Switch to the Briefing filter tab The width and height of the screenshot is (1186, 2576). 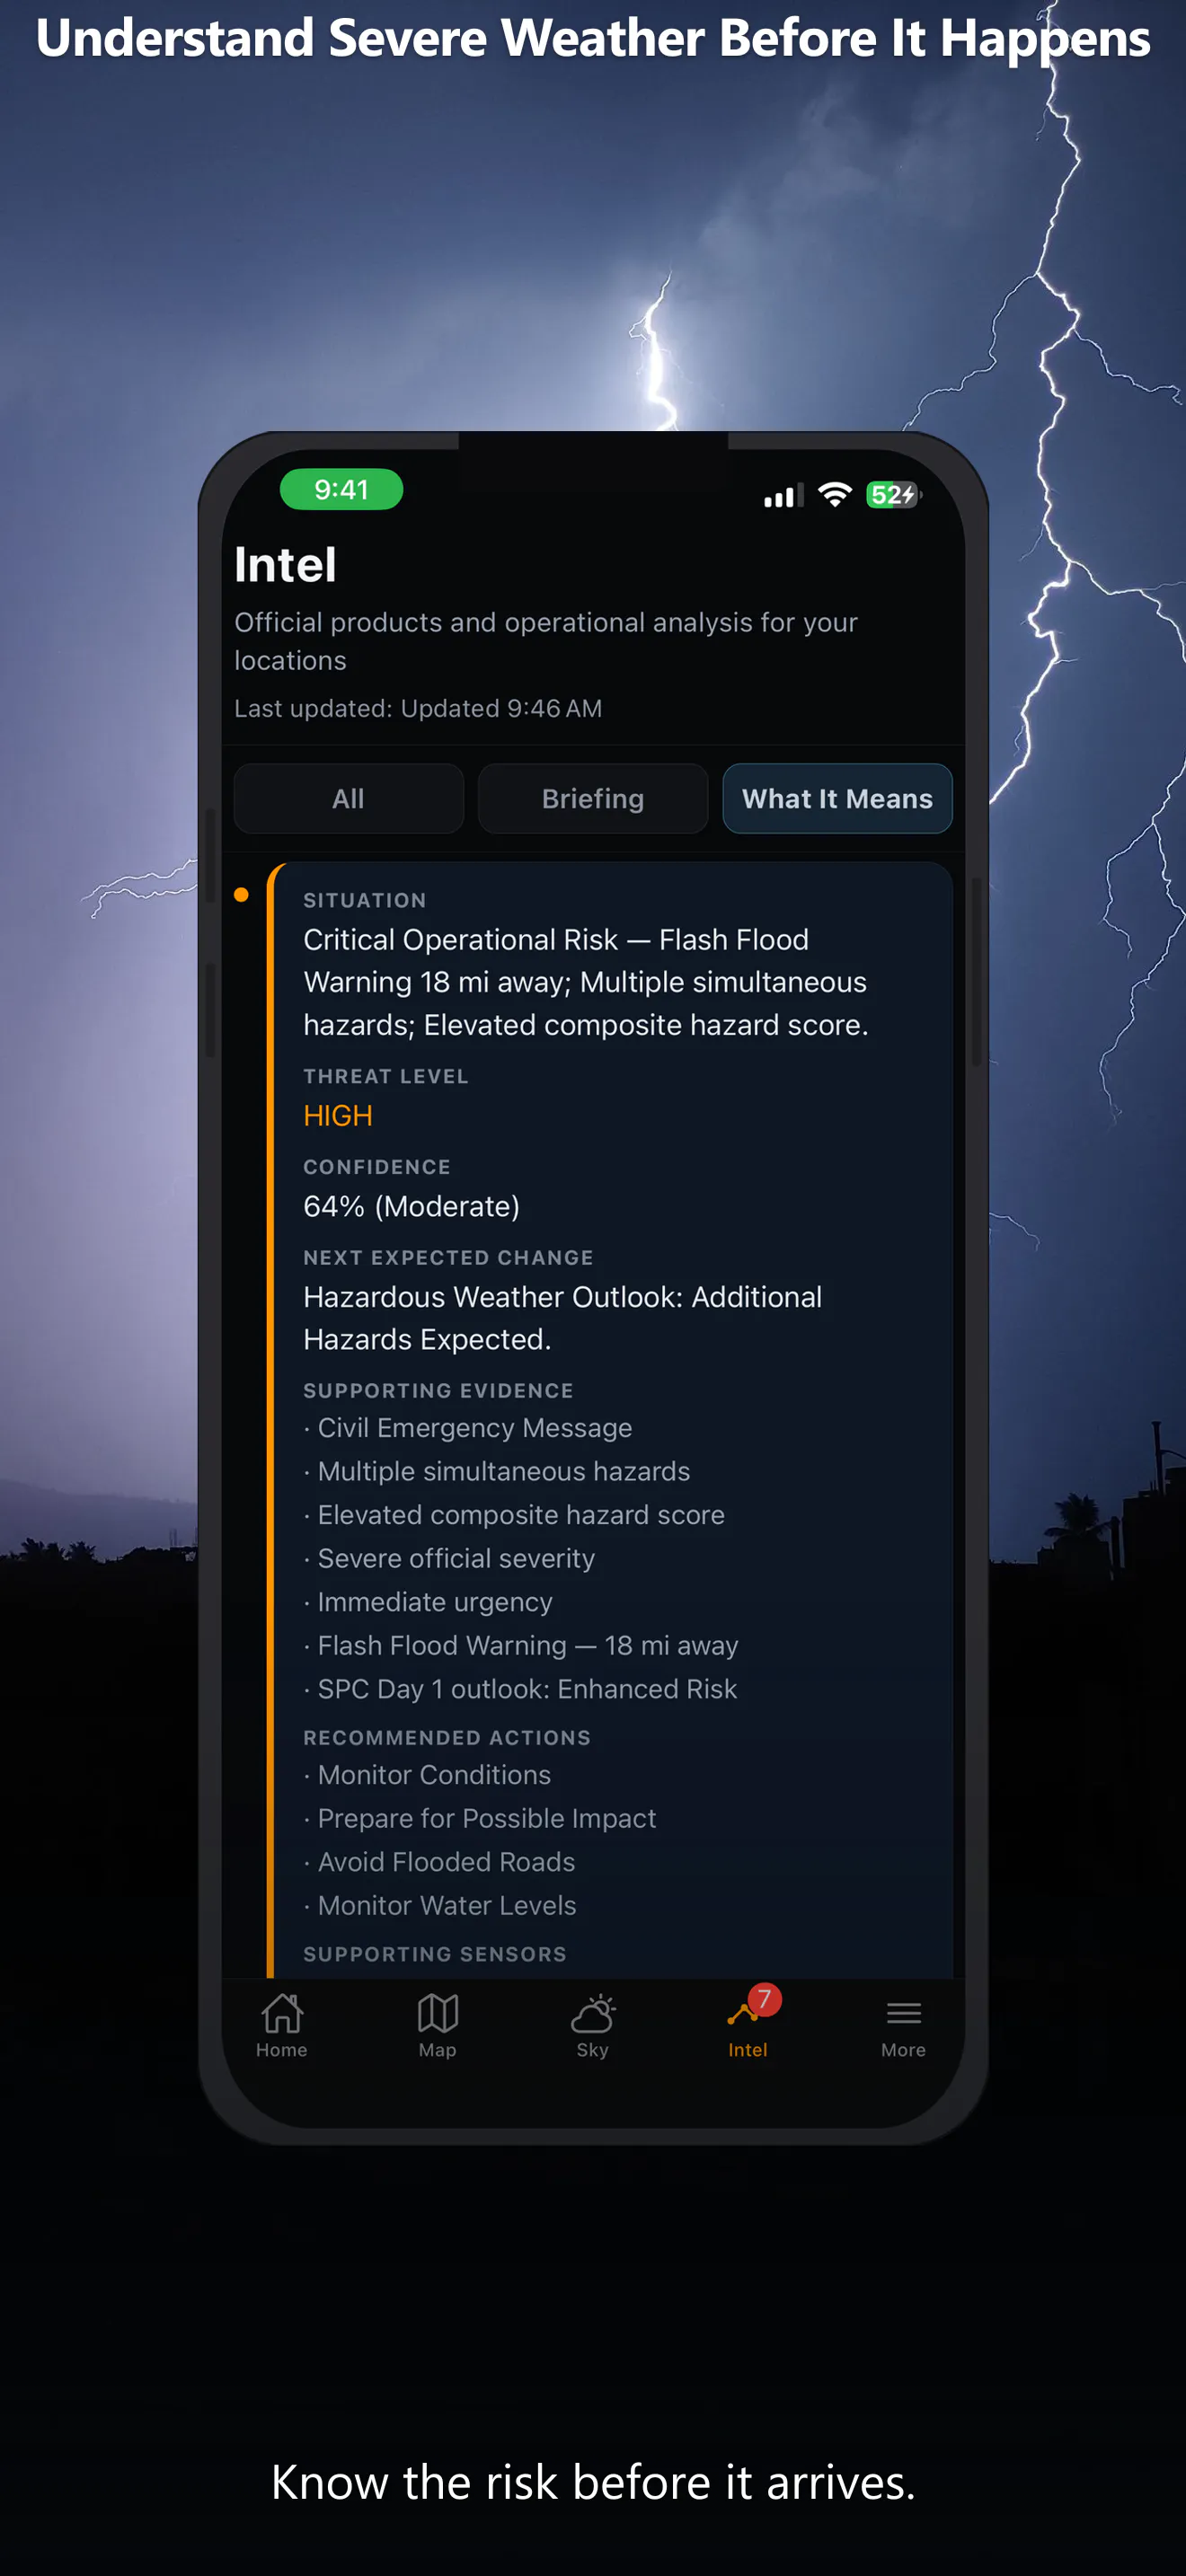coord(593,798)
